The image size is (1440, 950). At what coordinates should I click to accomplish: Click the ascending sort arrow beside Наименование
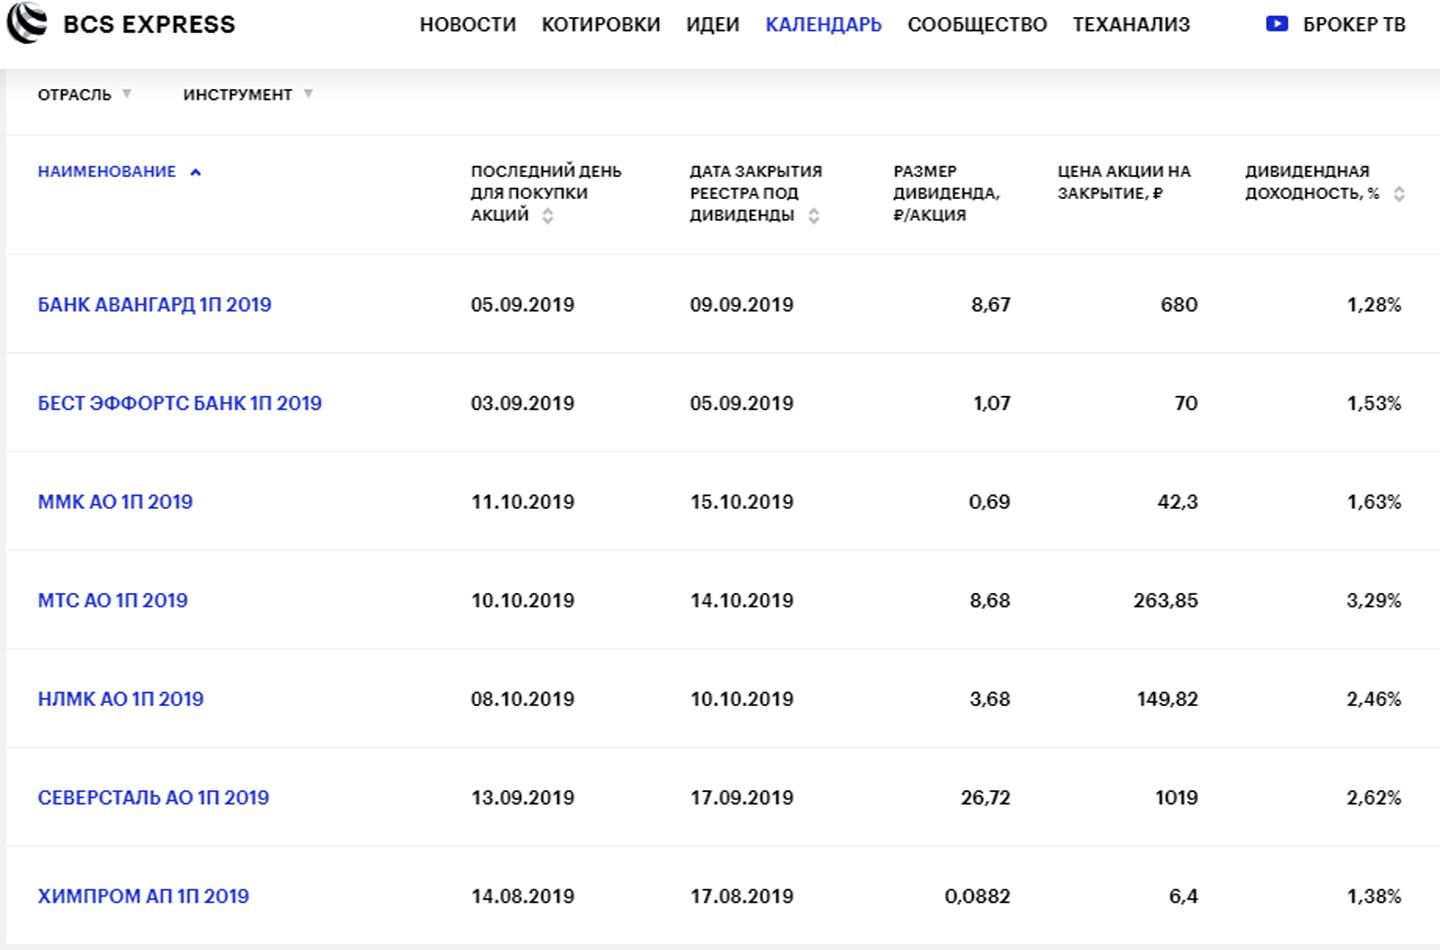click(x=196, y=172)
